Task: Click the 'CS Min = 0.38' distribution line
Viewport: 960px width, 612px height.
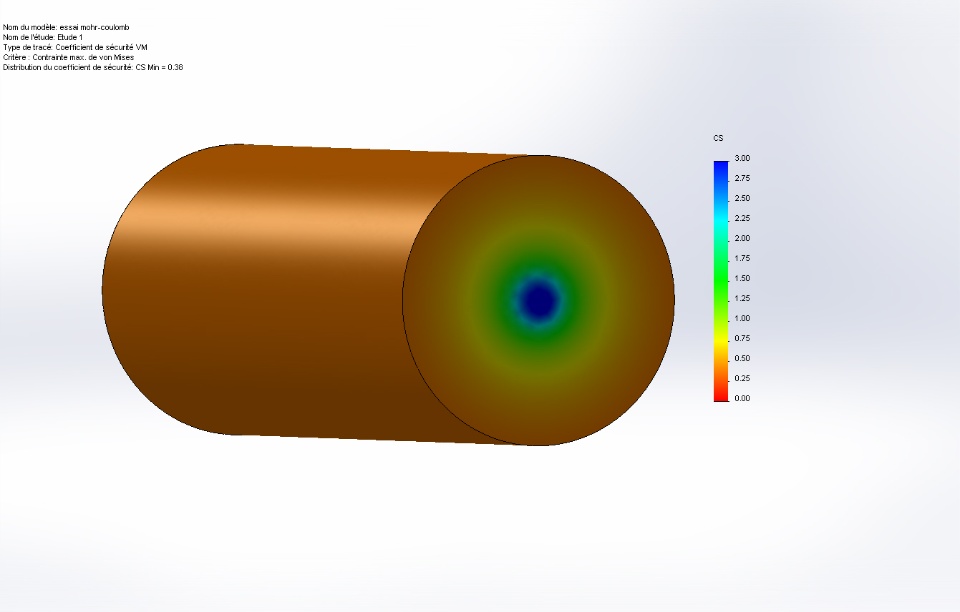Action: click(93, 67)
